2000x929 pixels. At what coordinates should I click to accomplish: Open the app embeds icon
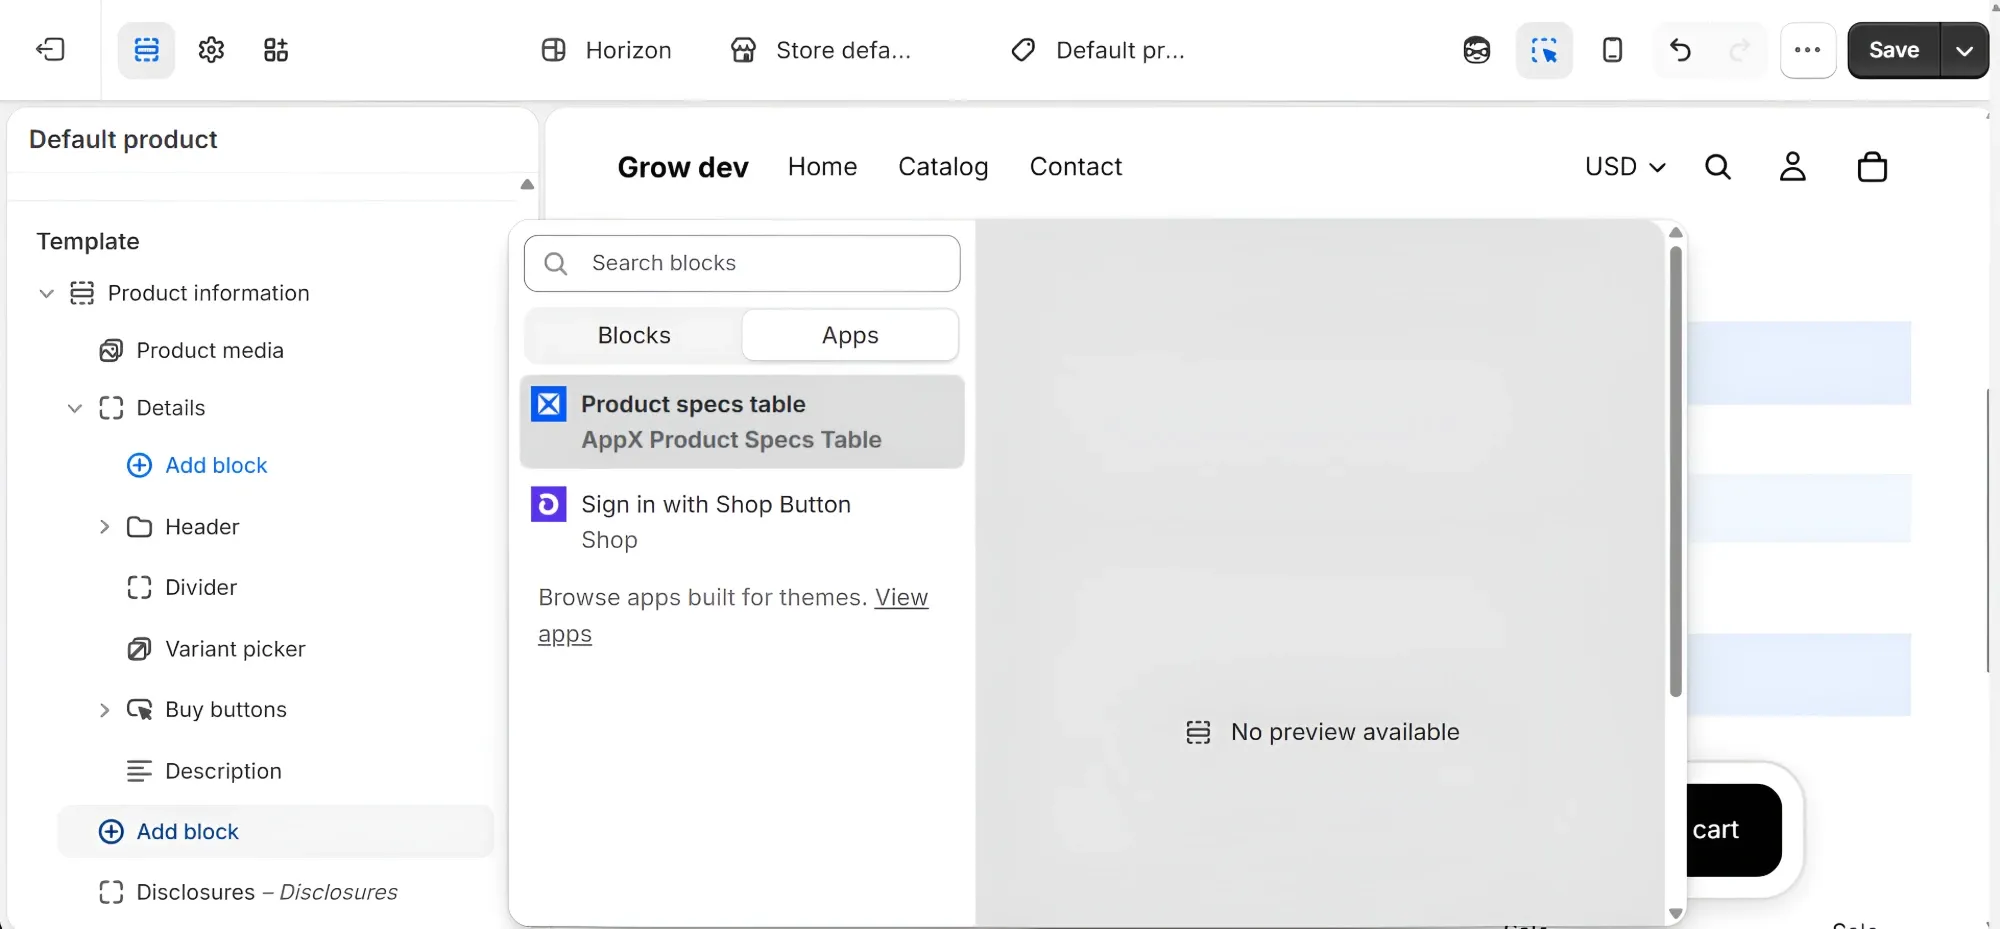[x=276, y=50]
